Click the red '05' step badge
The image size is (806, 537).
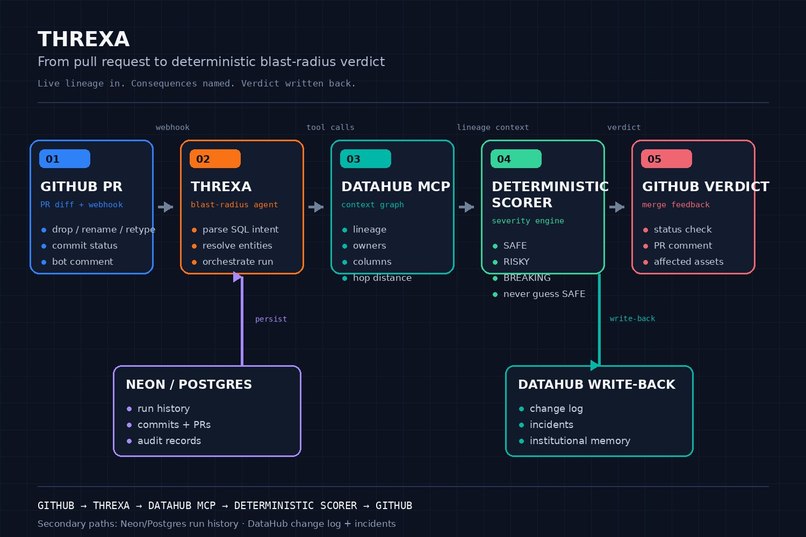click(666, 159)
